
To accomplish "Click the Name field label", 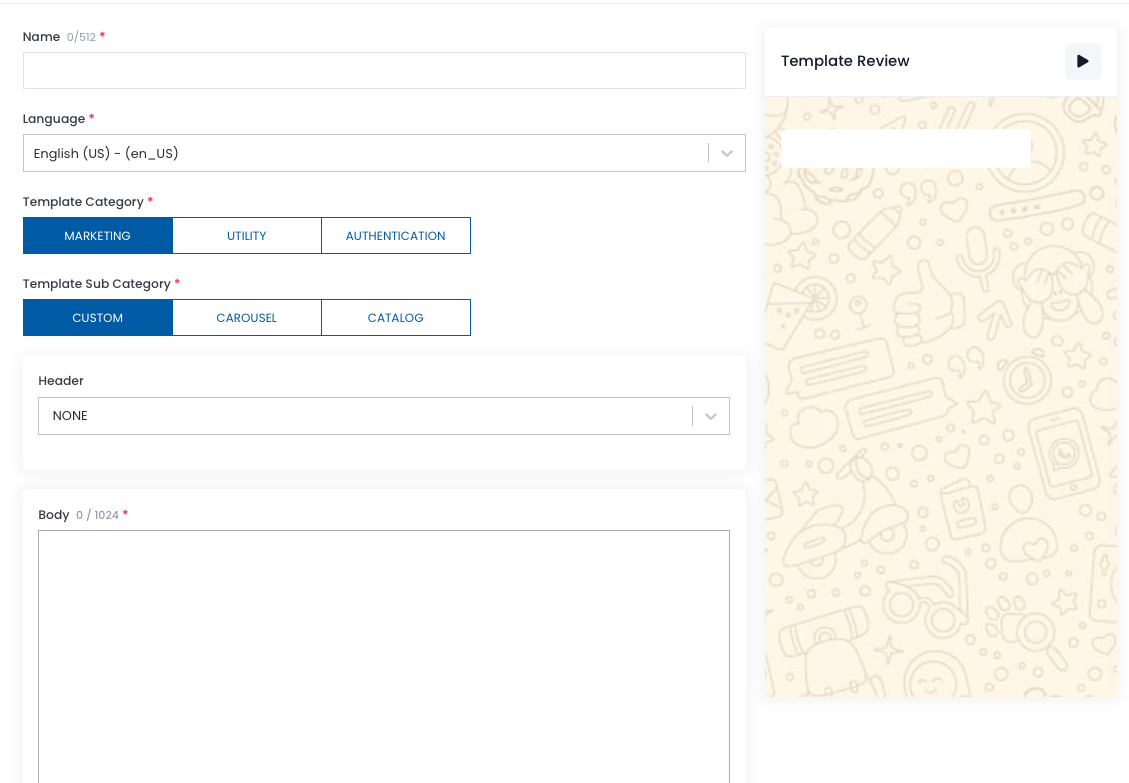I will pyautogui.click(x=41, y=37).
